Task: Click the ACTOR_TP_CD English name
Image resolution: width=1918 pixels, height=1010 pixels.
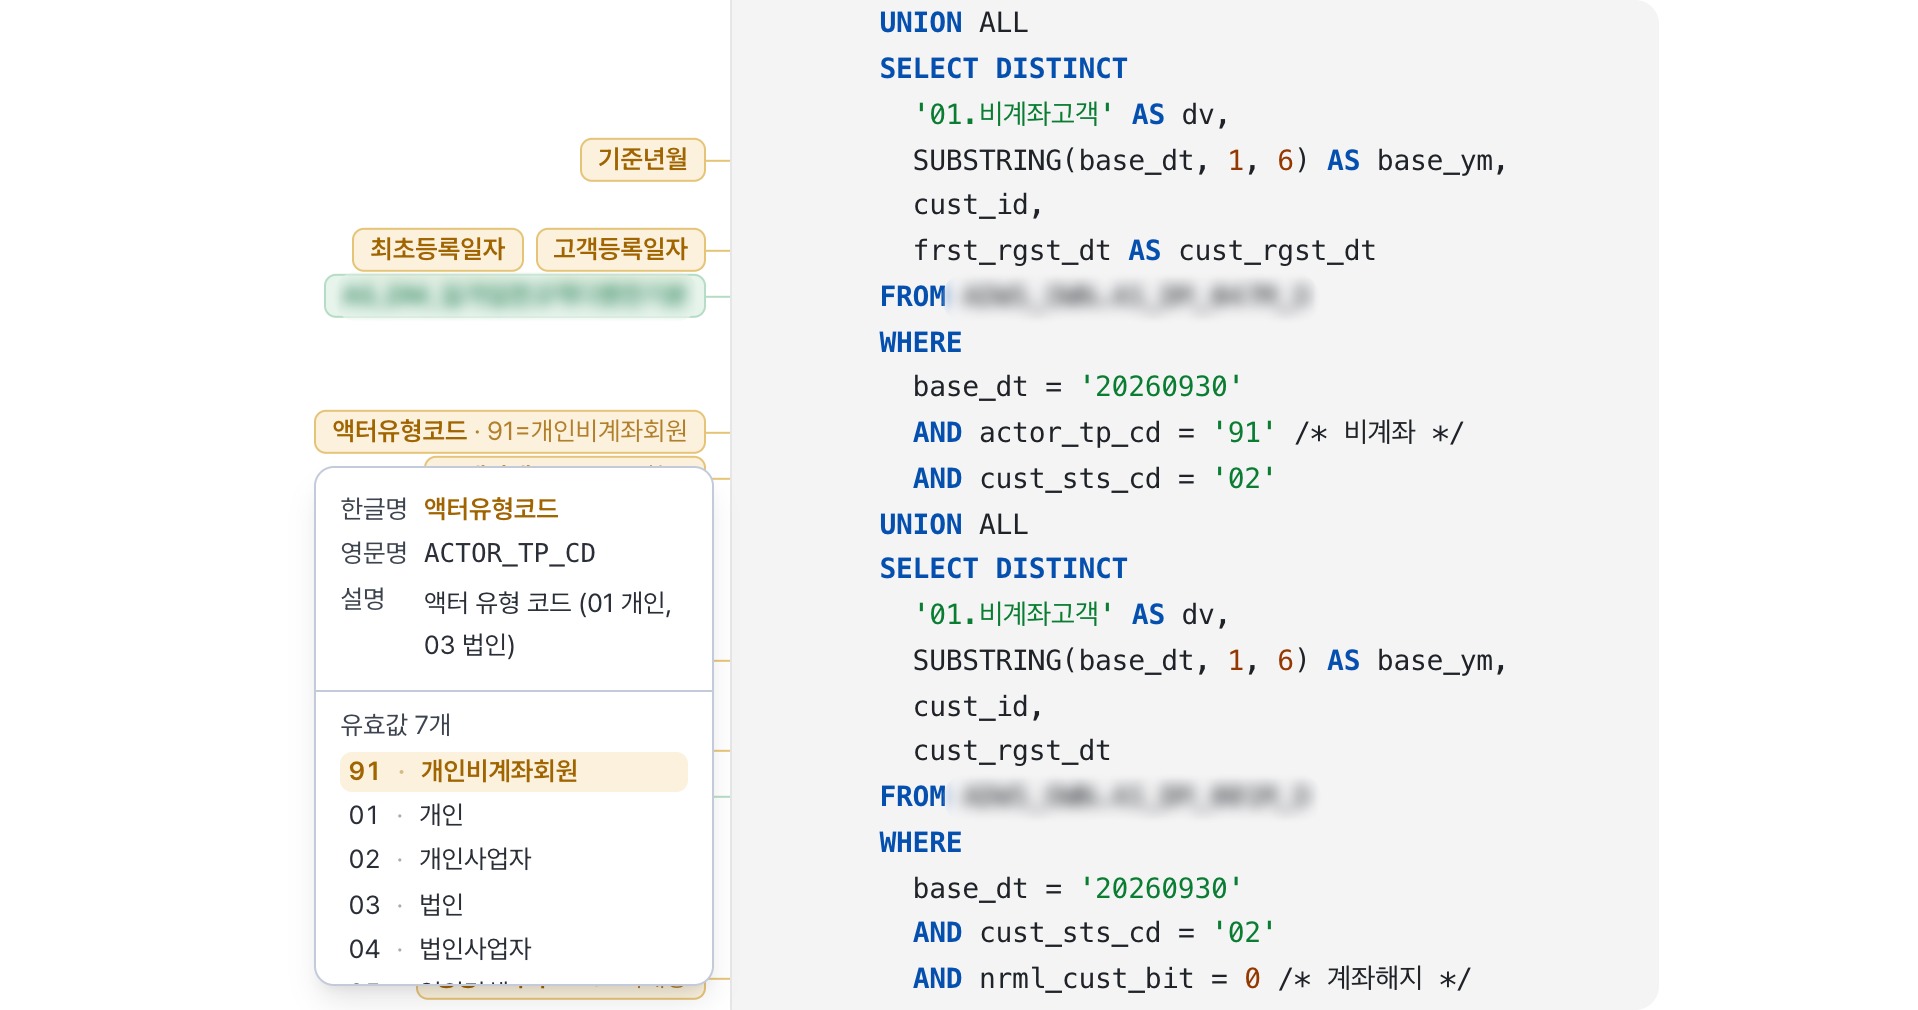Action: (x=510, y=553)
